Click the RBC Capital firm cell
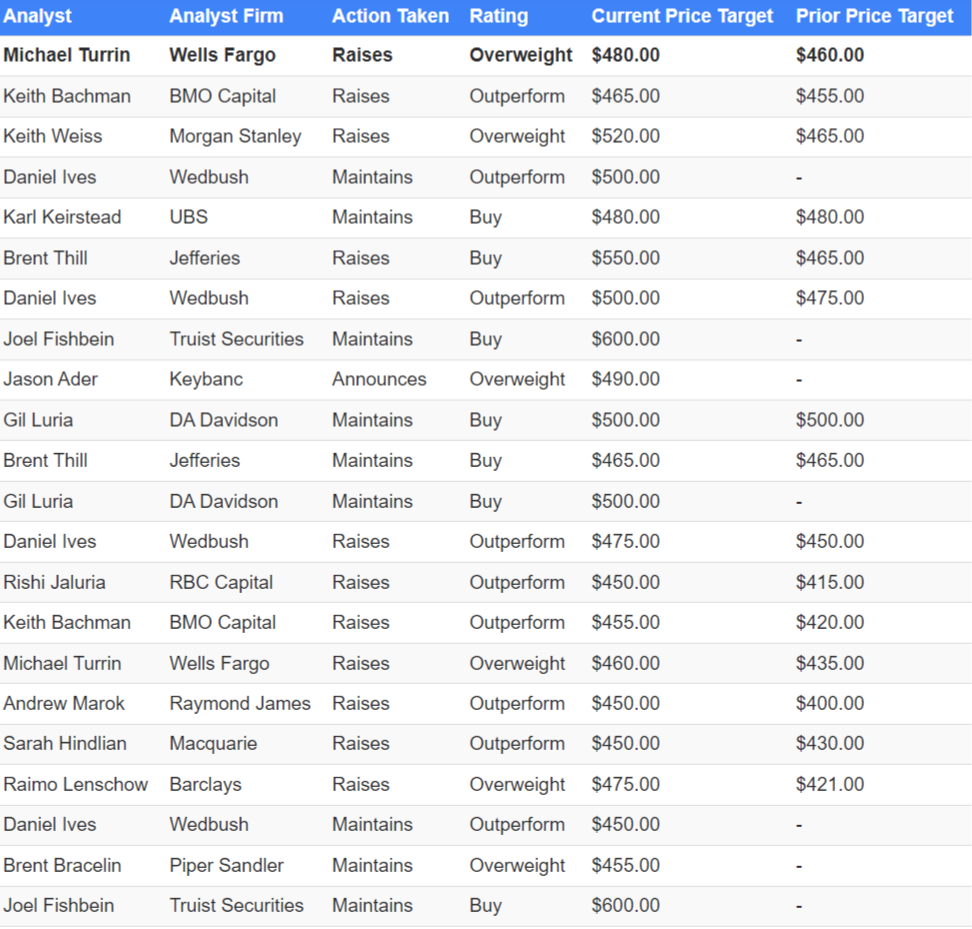Screen dimensions: 972x929 coord(221,583)
